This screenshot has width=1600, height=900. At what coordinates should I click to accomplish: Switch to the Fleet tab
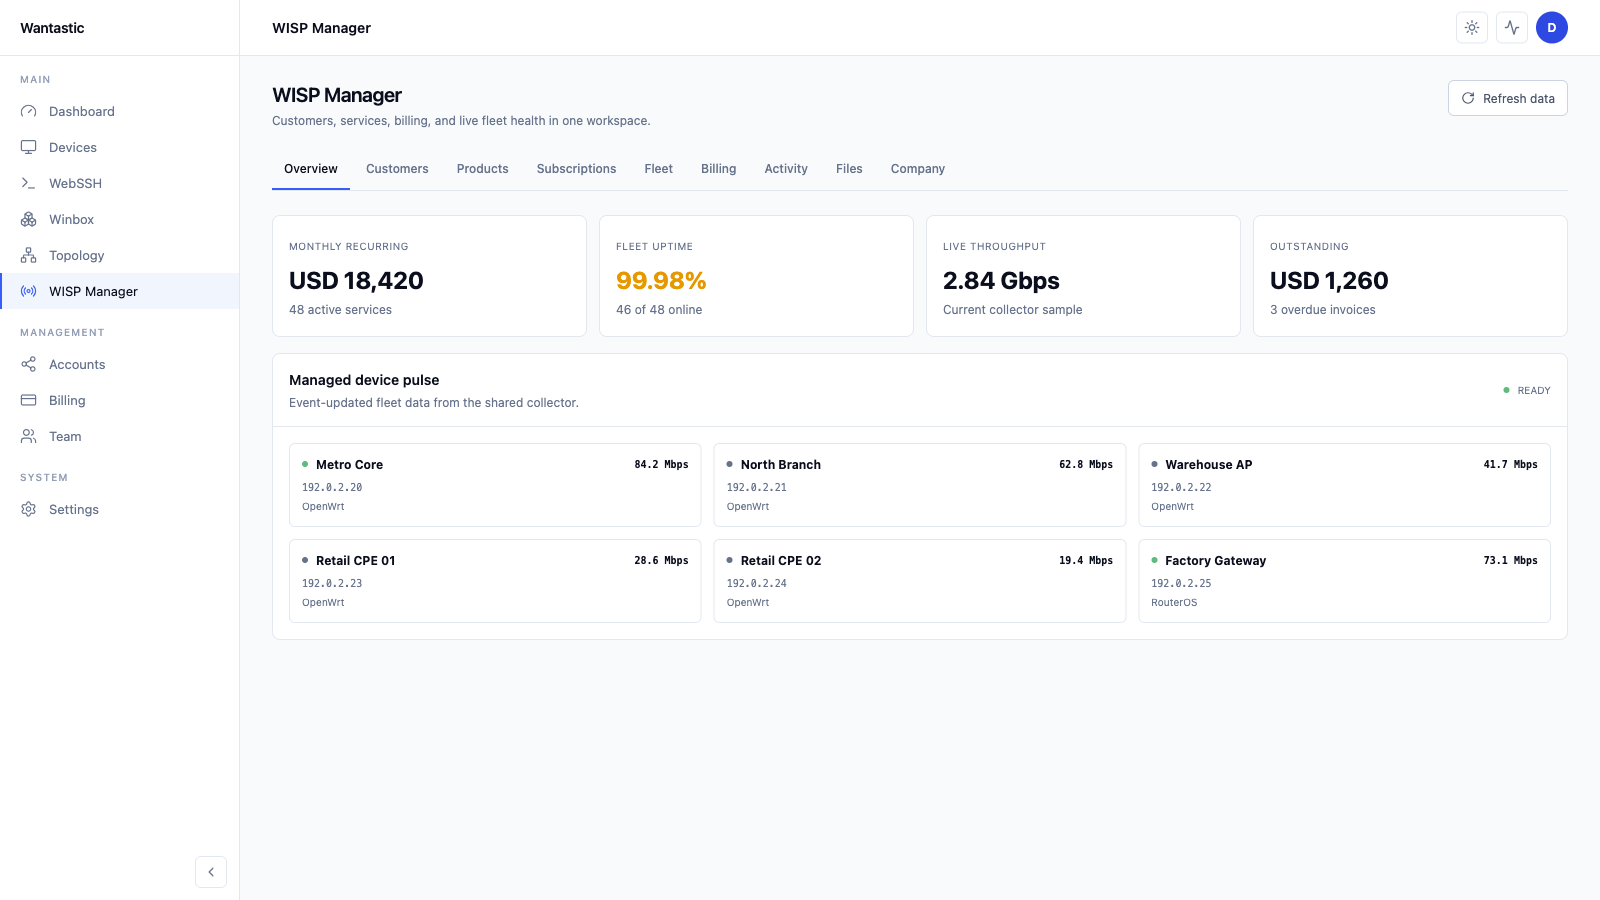pyautogui.click(x=658, y=169)
